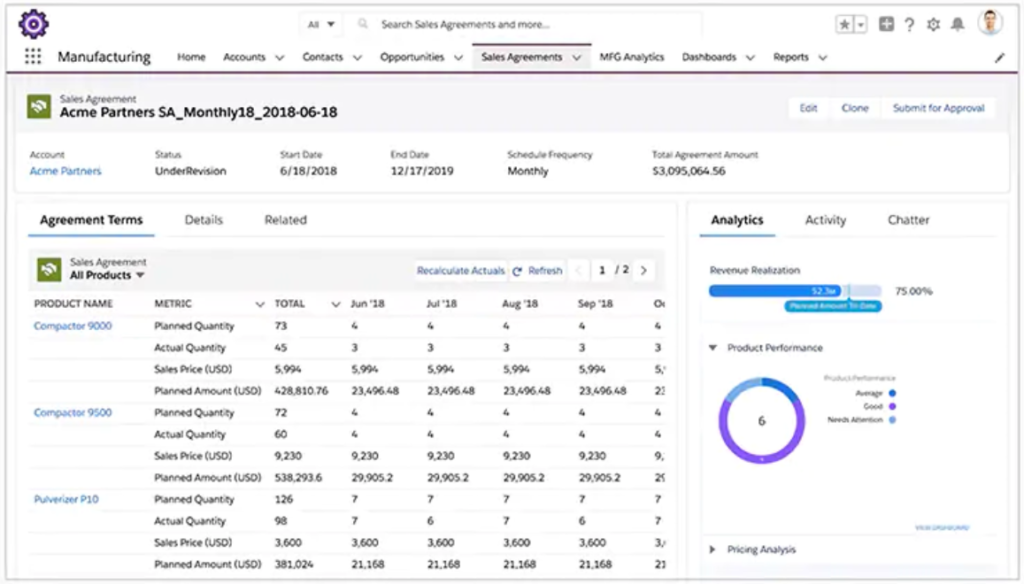1024x584 pixels.
Task: Collapse the Product Performance section
Action: coord(712,348)
